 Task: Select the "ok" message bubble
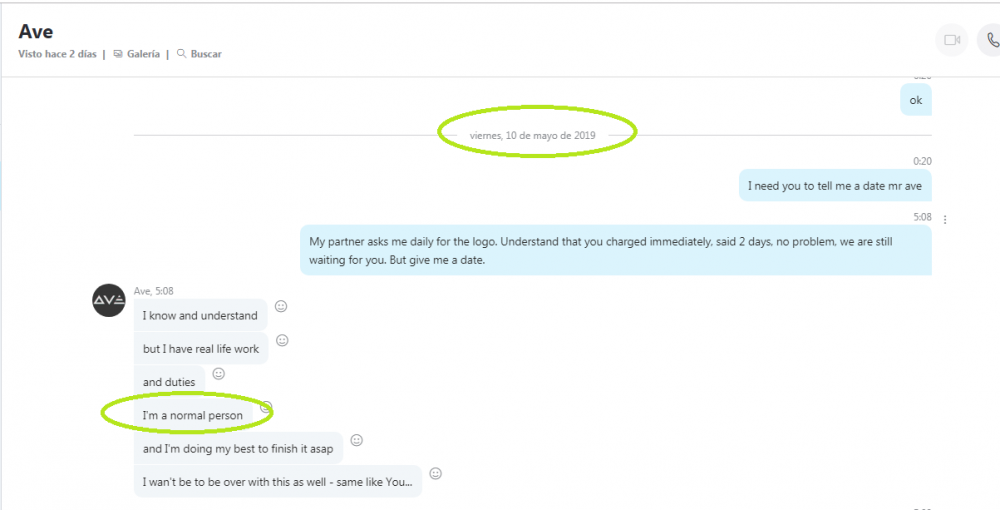click(916, 100)
